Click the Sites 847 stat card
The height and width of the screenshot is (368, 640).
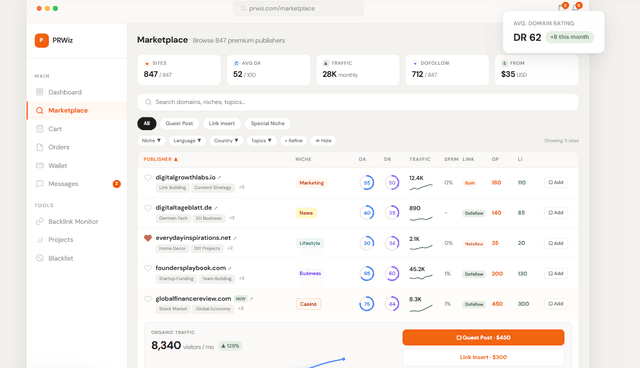pos(179,70)
